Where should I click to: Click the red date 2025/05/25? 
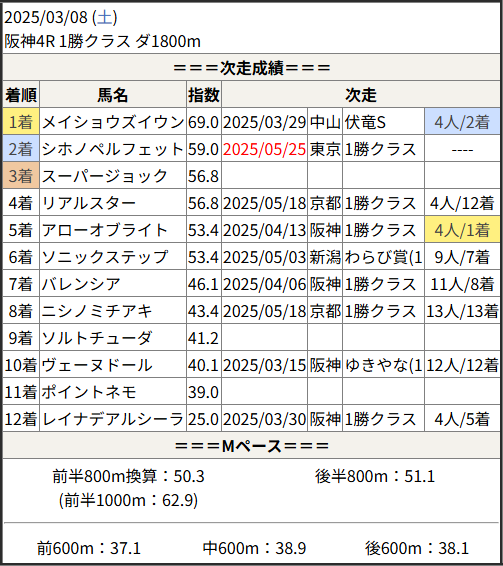click(264, 149)
